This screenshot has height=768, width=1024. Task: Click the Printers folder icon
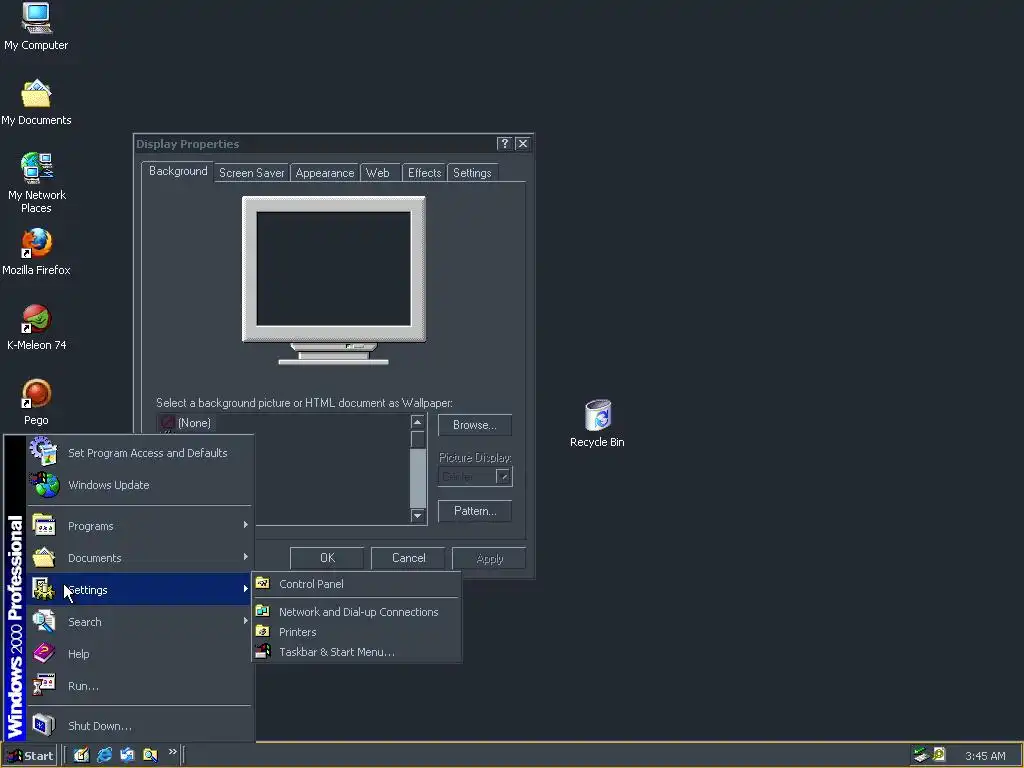(x=263, y=631)
